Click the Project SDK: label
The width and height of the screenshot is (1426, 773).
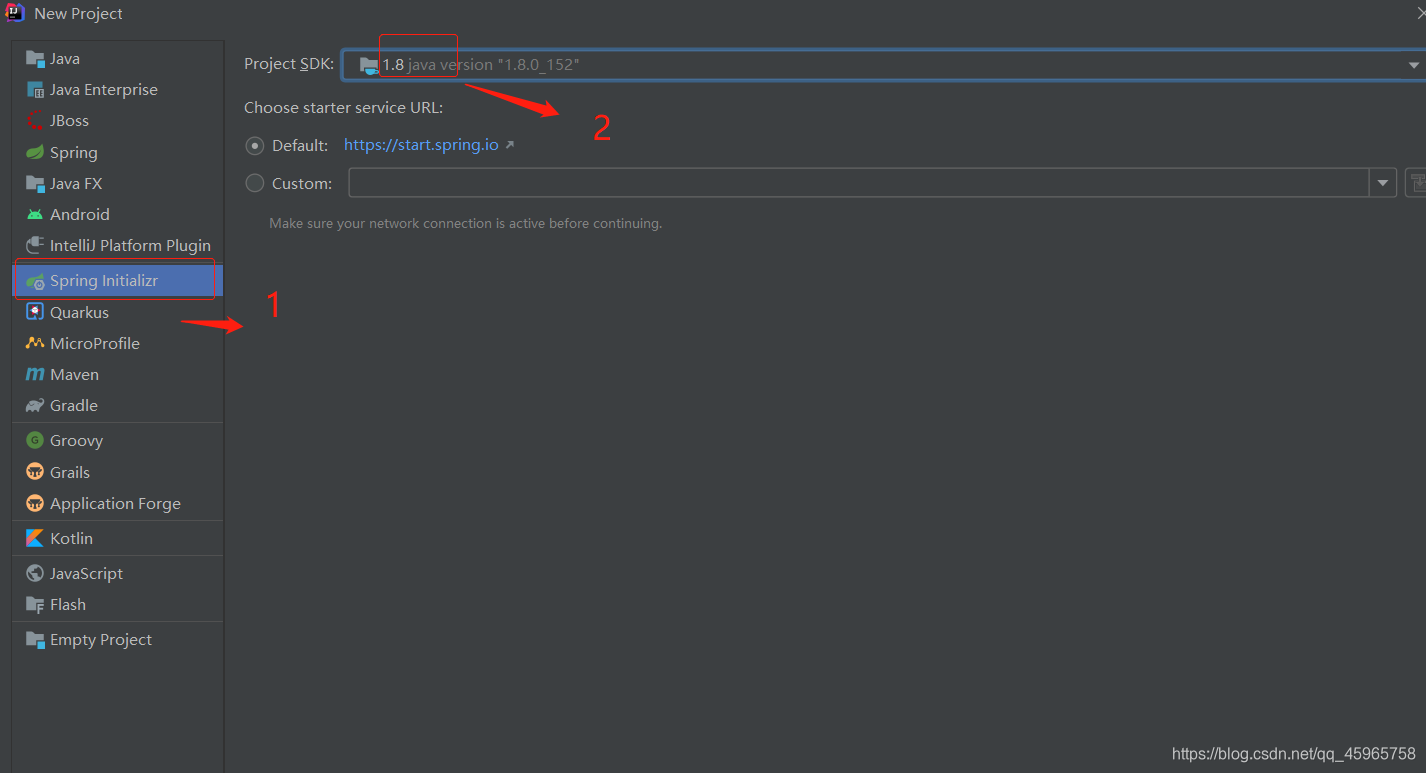click(289, 64)
